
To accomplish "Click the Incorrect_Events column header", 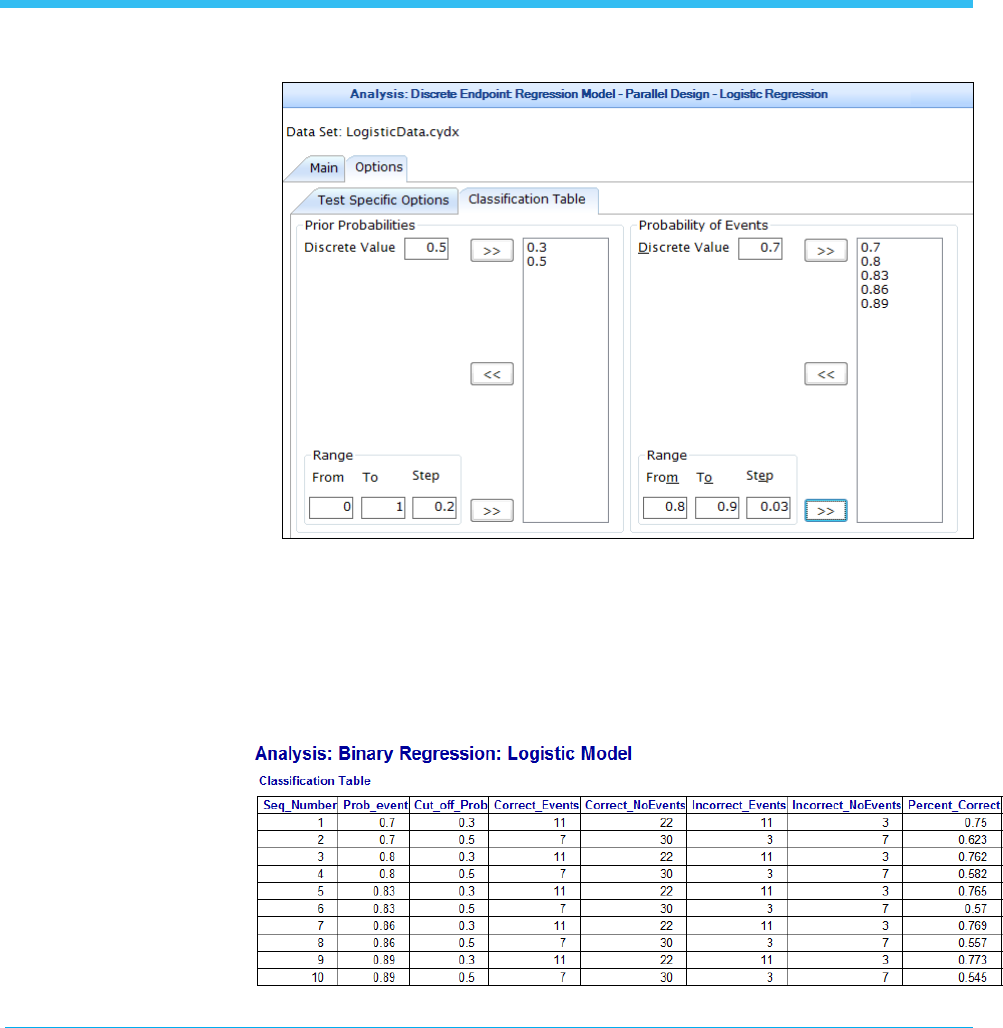I will [738, 805].
